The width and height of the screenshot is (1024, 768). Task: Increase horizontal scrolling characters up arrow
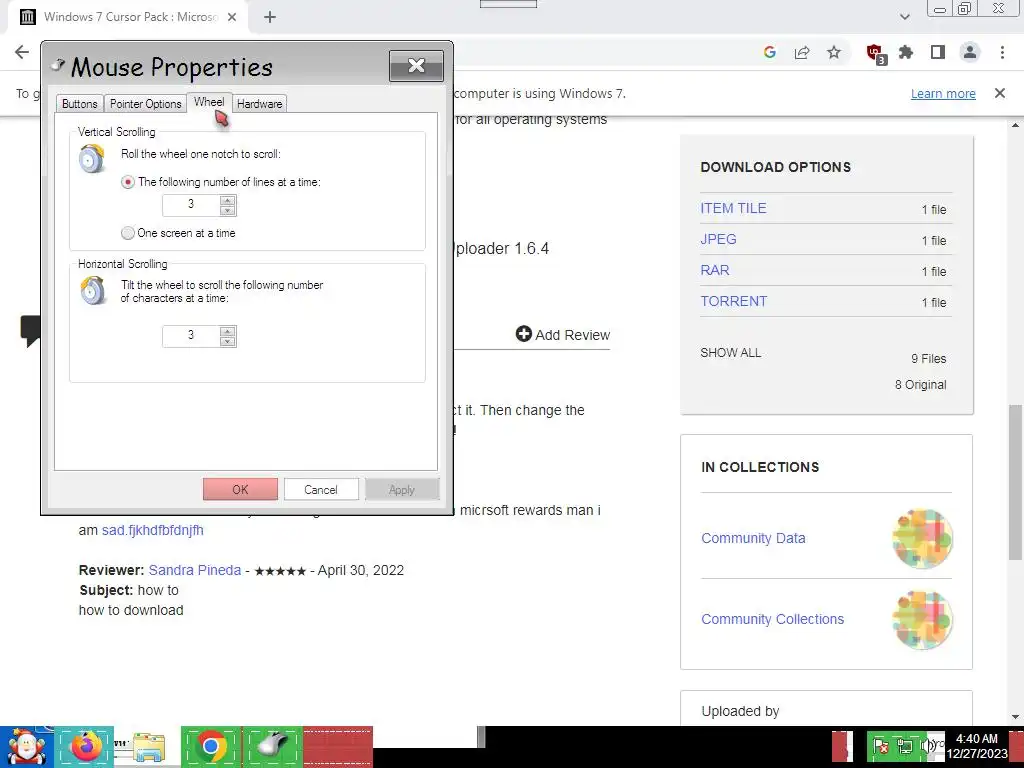[227, 331]
